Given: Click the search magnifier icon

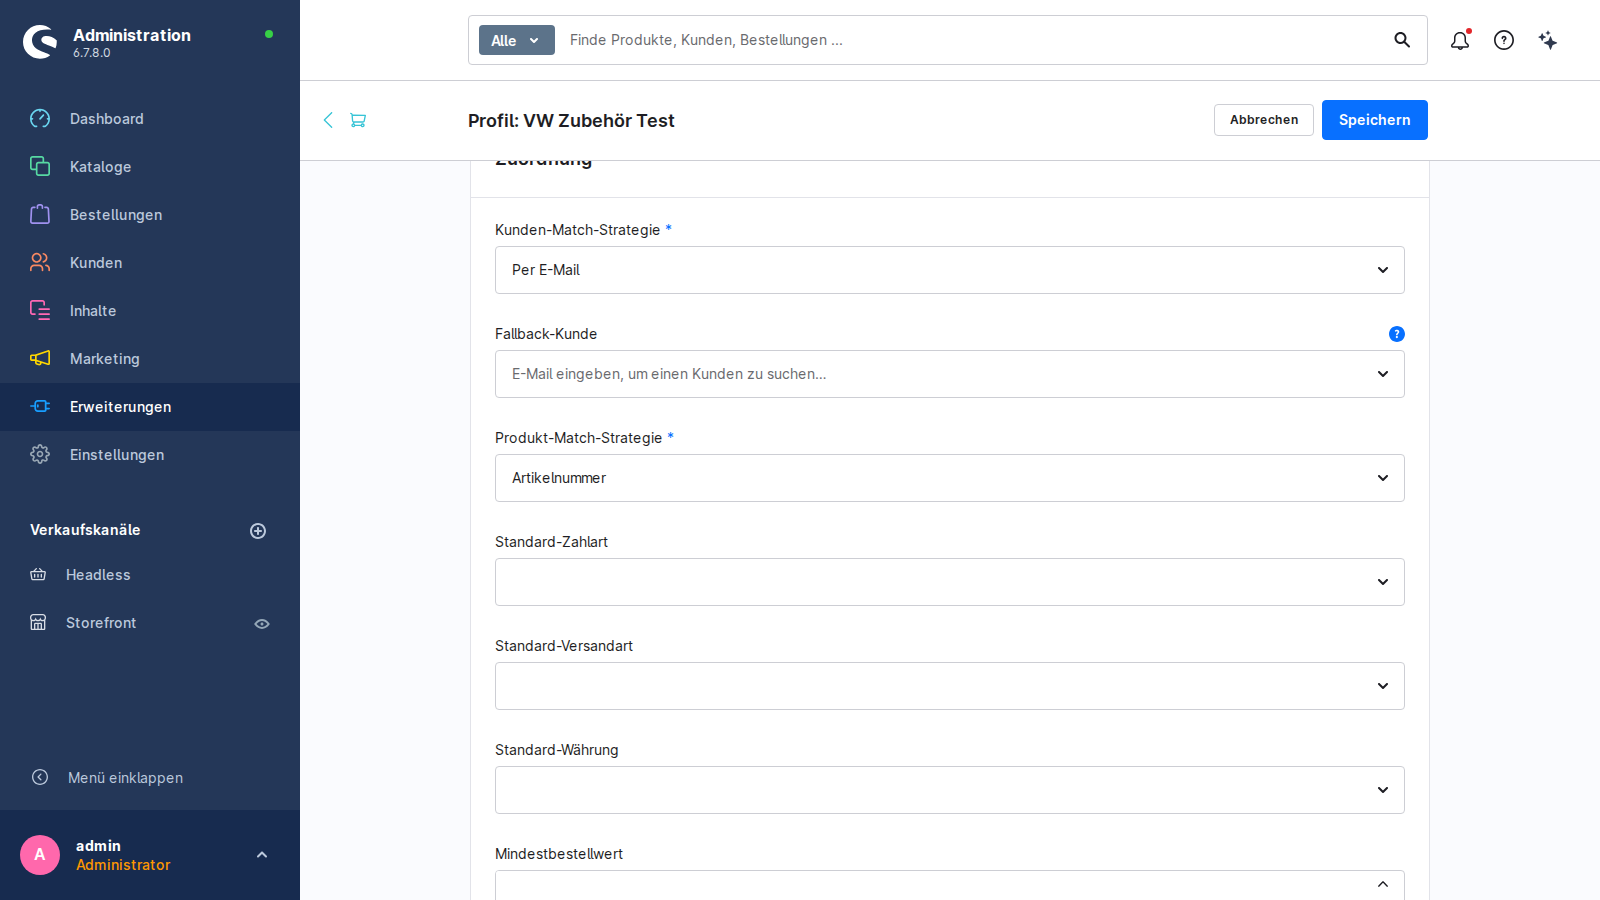Looking at the screenshot, I should pyautogui.click(x=1402, y=40).
